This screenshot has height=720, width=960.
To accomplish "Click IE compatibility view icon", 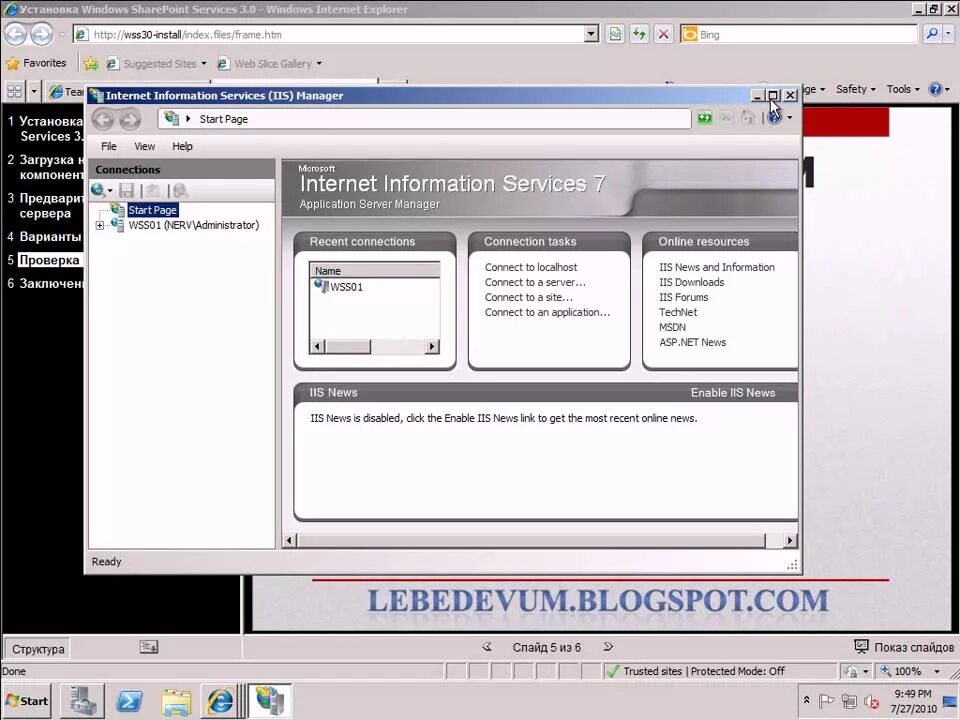I will click(615, 34).
